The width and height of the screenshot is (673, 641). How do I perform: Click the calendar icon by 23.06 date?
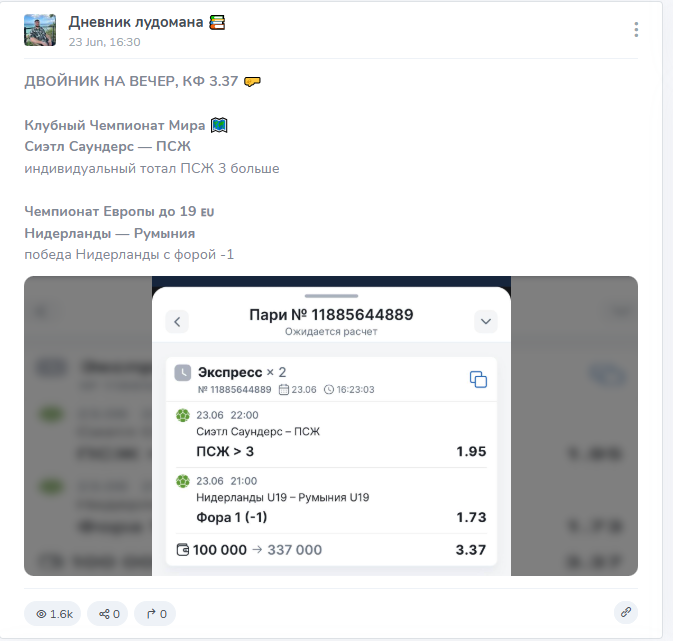[284, 389]
